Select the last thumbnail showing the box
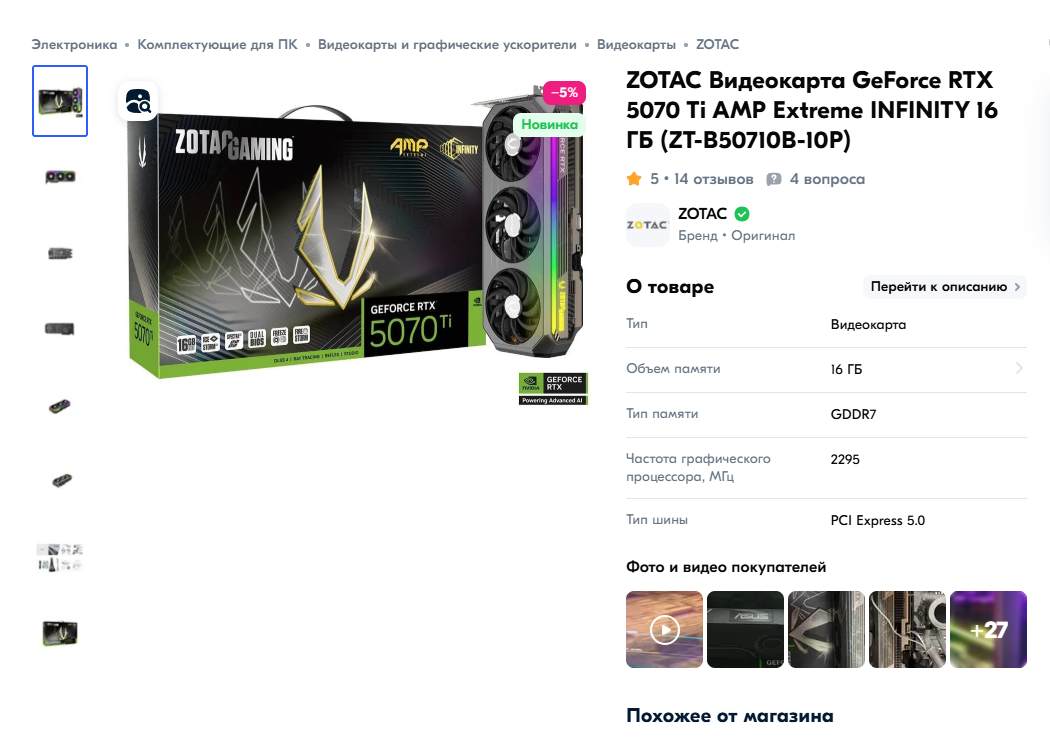Screen dimensions: 1050x741 [60, 633]
